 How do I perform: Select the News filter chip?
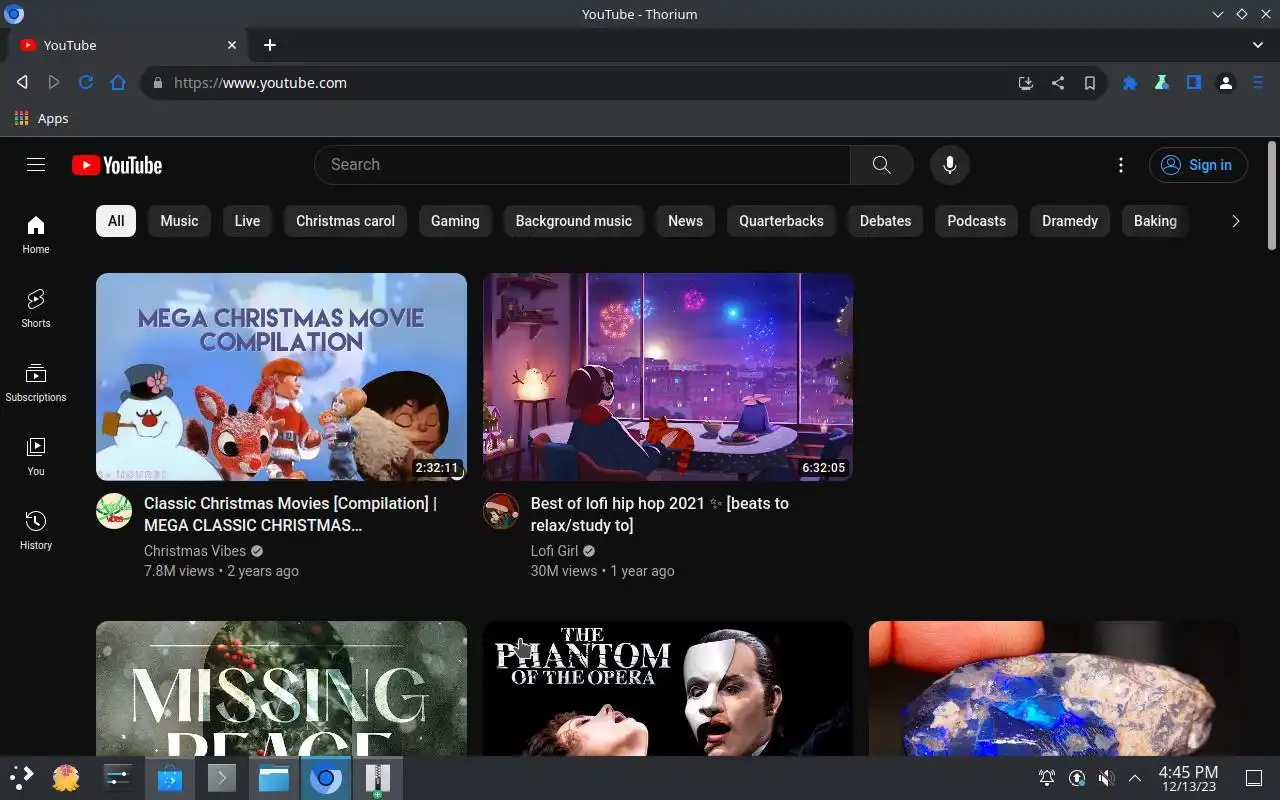click(x=685, y=221)
